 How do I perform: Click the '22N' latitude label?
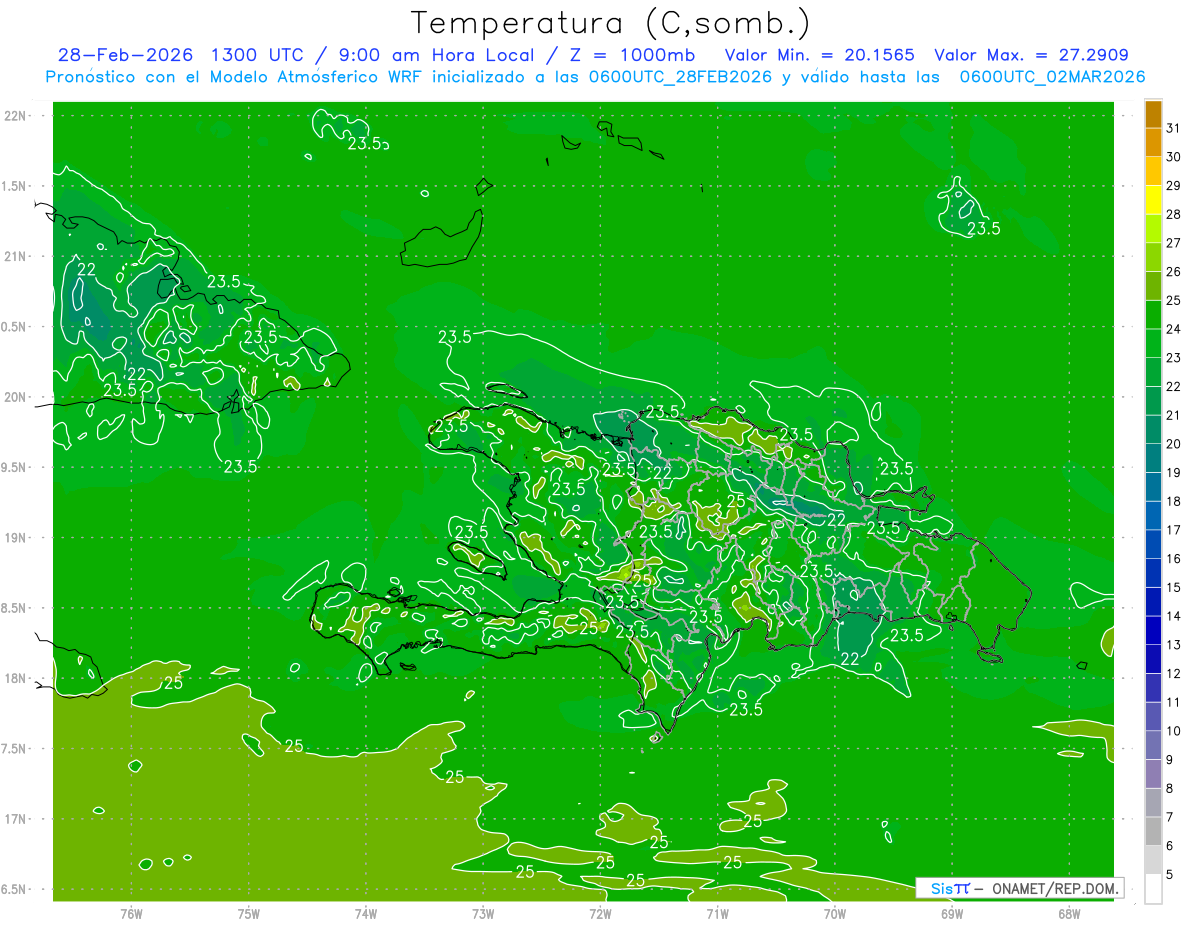17,116
